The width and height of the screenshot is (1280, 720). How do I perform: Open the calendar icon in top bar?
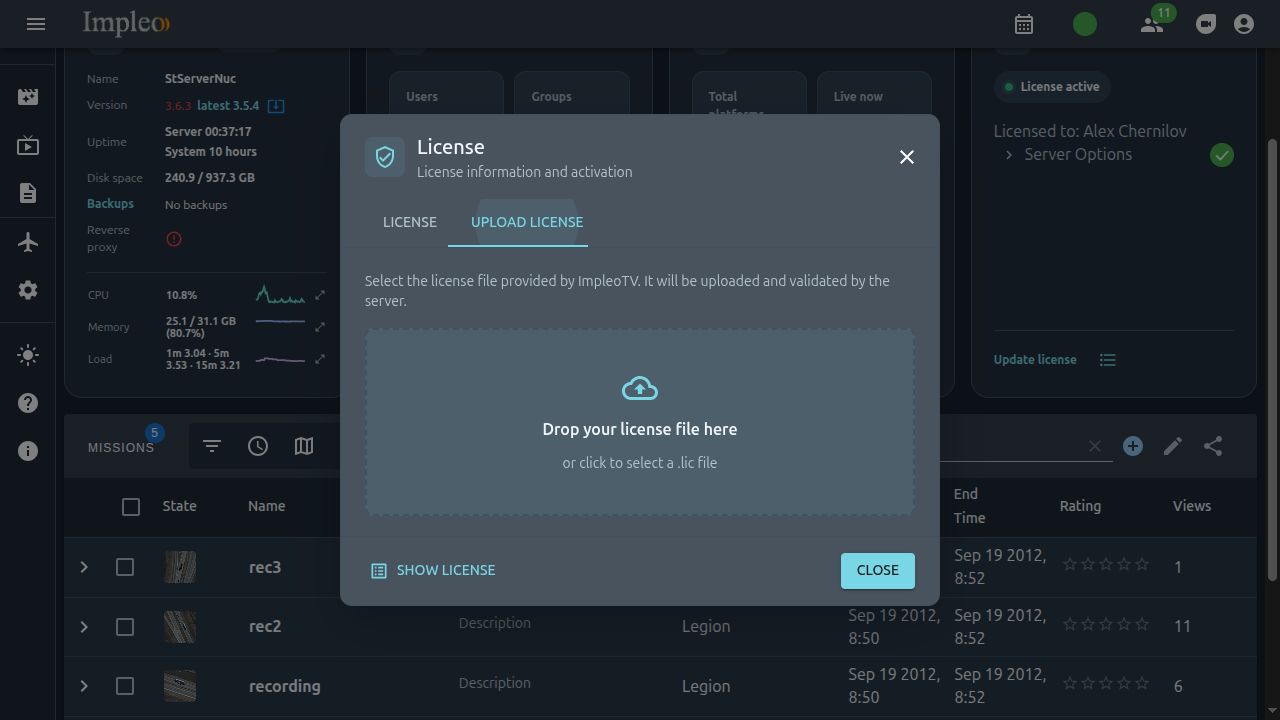pos(1024,24)
